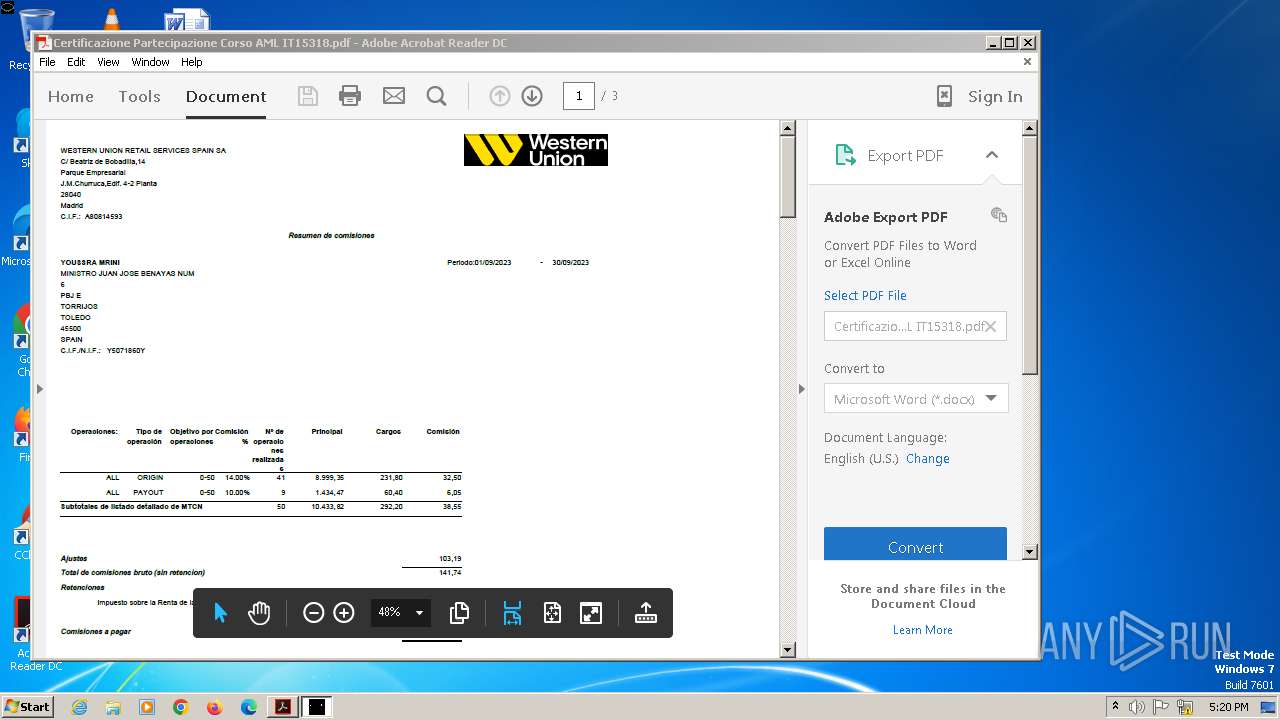Open the Learn More link

tap(923, 630)
